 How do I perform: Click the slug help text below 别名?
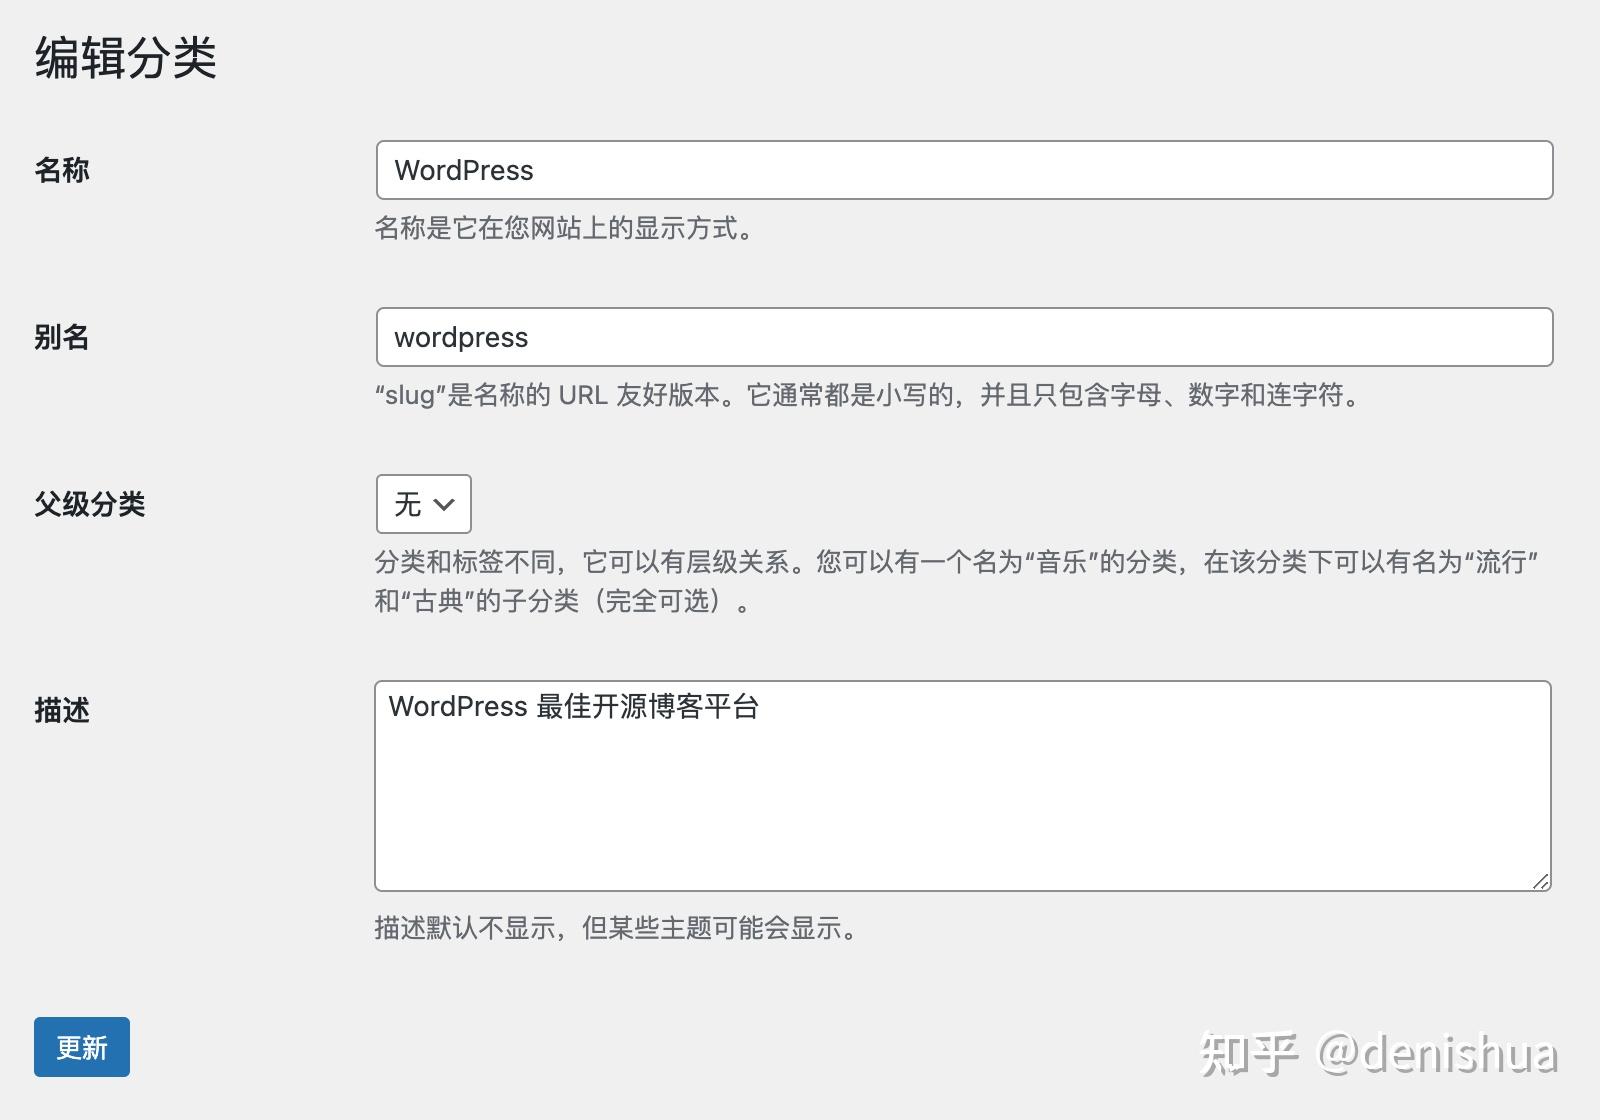point(867,396)
